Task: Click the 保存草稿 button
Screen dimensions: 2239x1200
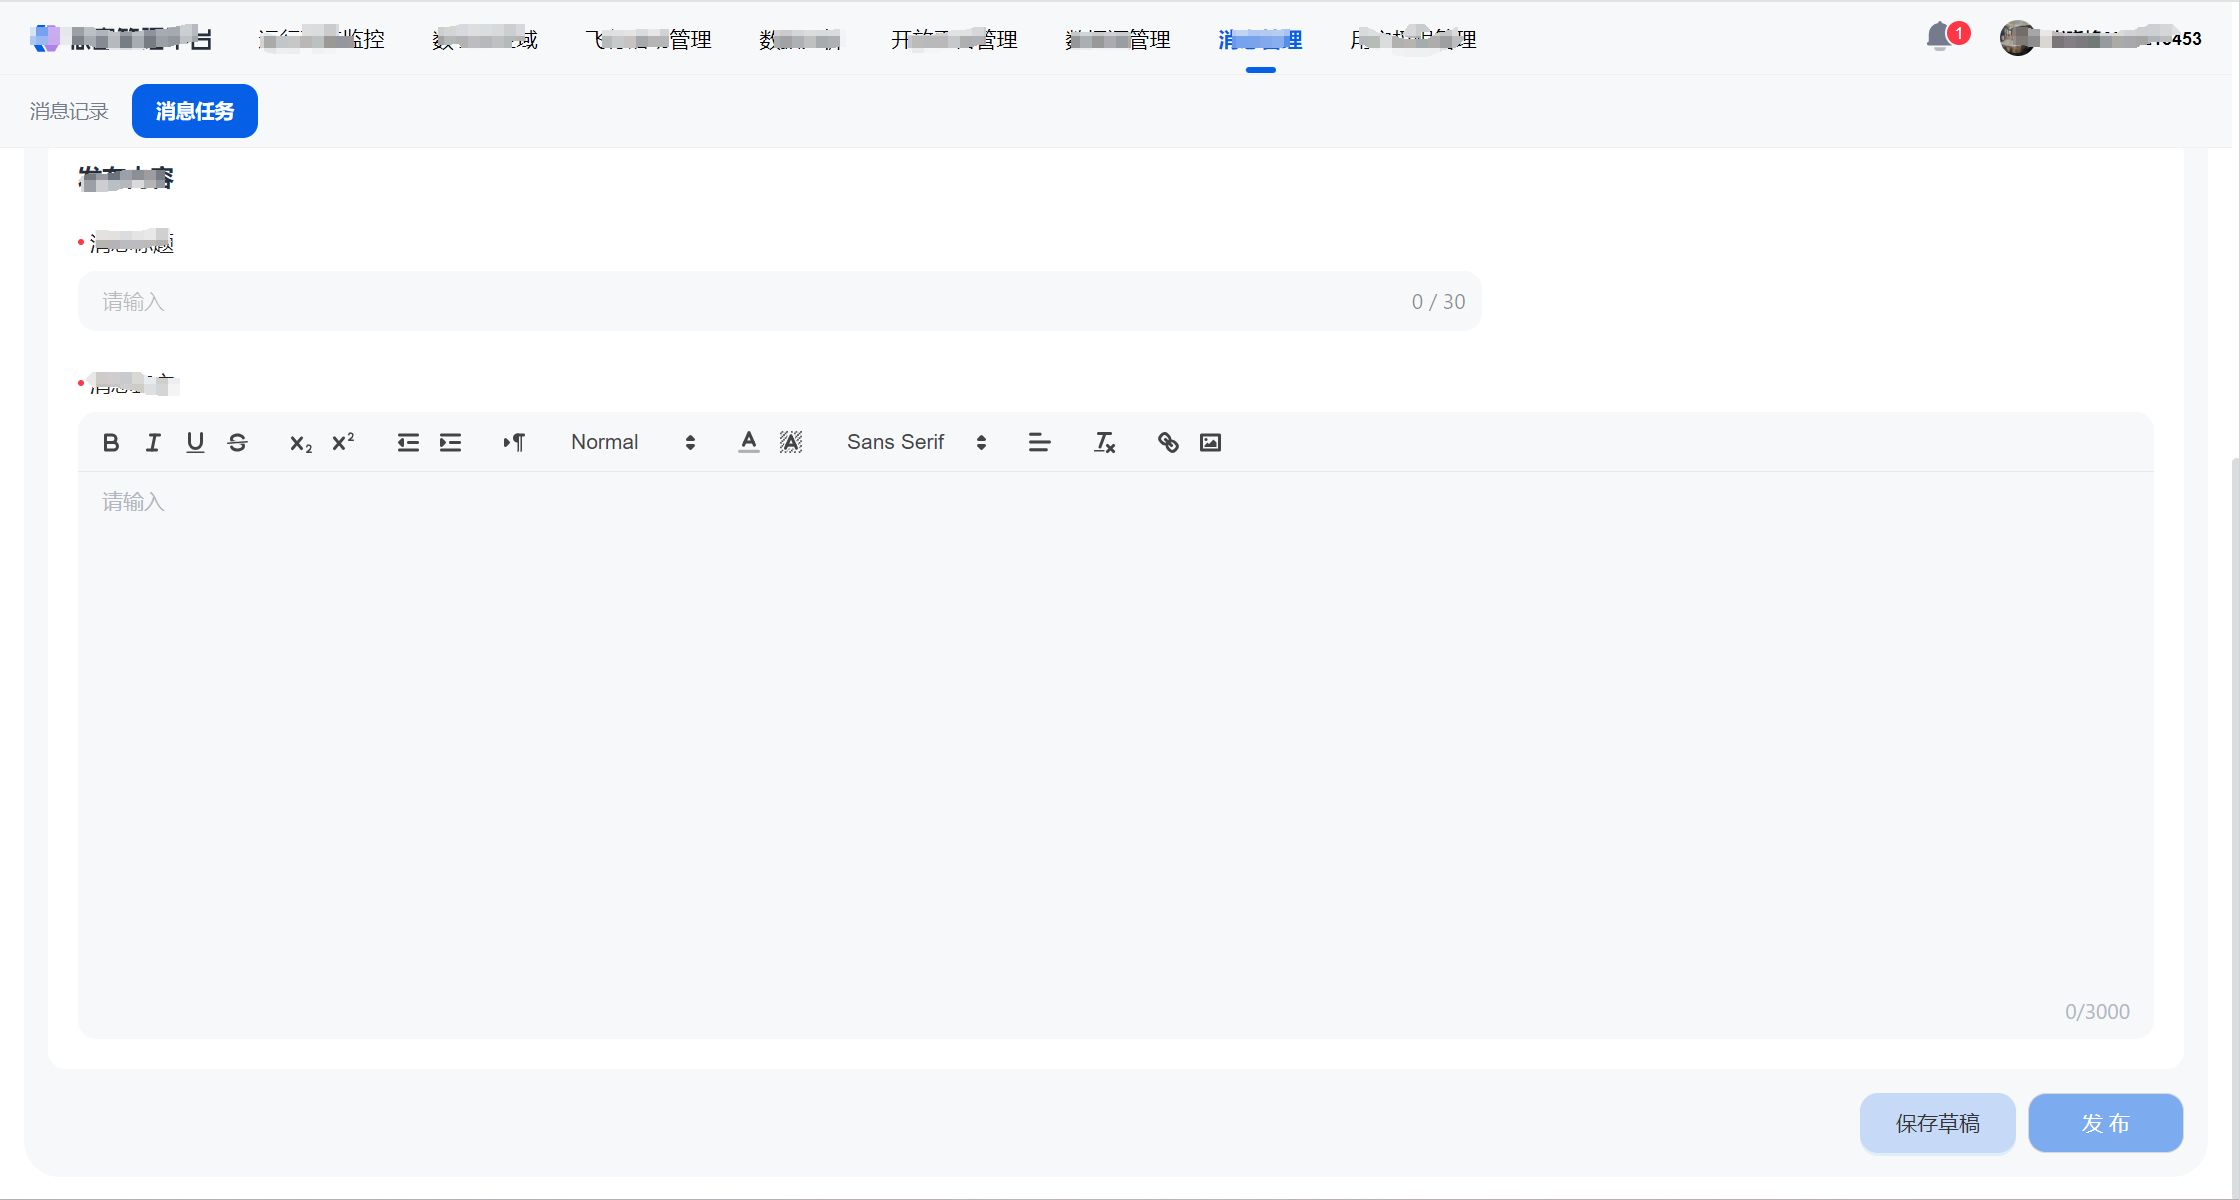Action: click(x=1937, y=1123)
